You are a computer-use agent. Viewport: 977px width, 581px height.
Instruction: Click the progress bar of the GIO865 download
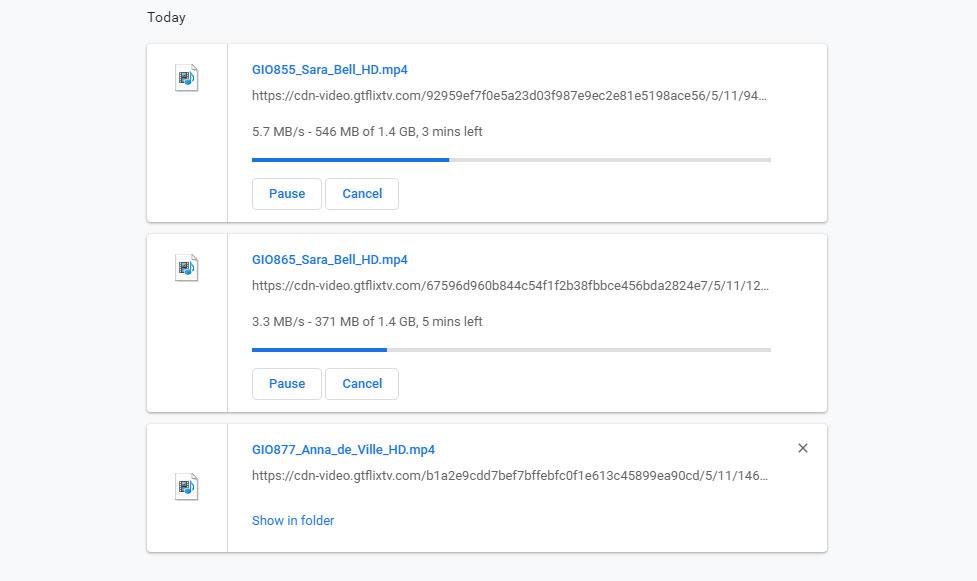511,350
